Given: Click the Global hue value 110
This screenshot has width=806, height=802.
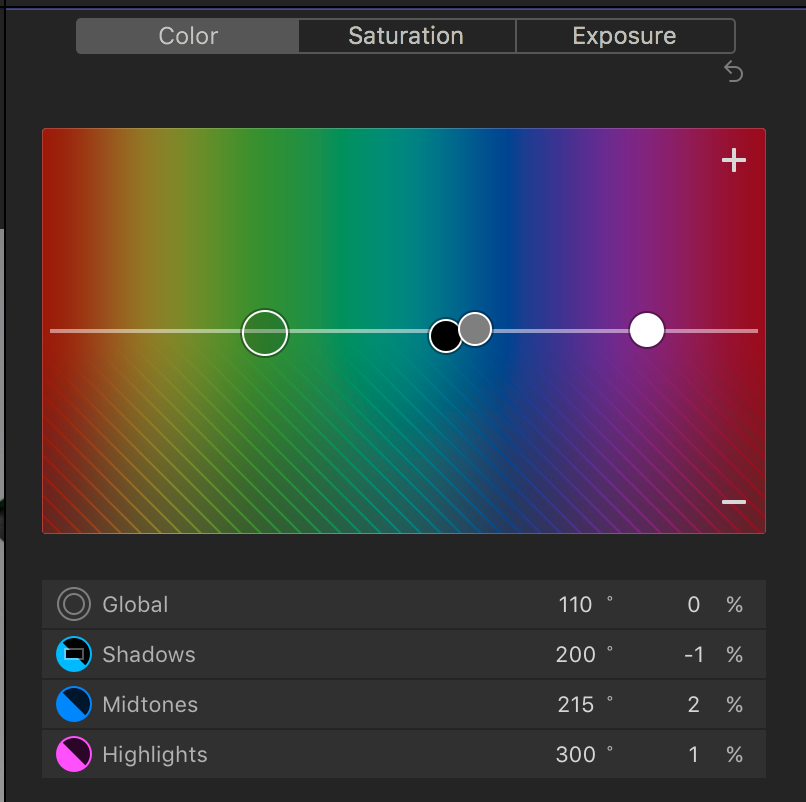Looking at the screenshot, I should pos(576,604).
